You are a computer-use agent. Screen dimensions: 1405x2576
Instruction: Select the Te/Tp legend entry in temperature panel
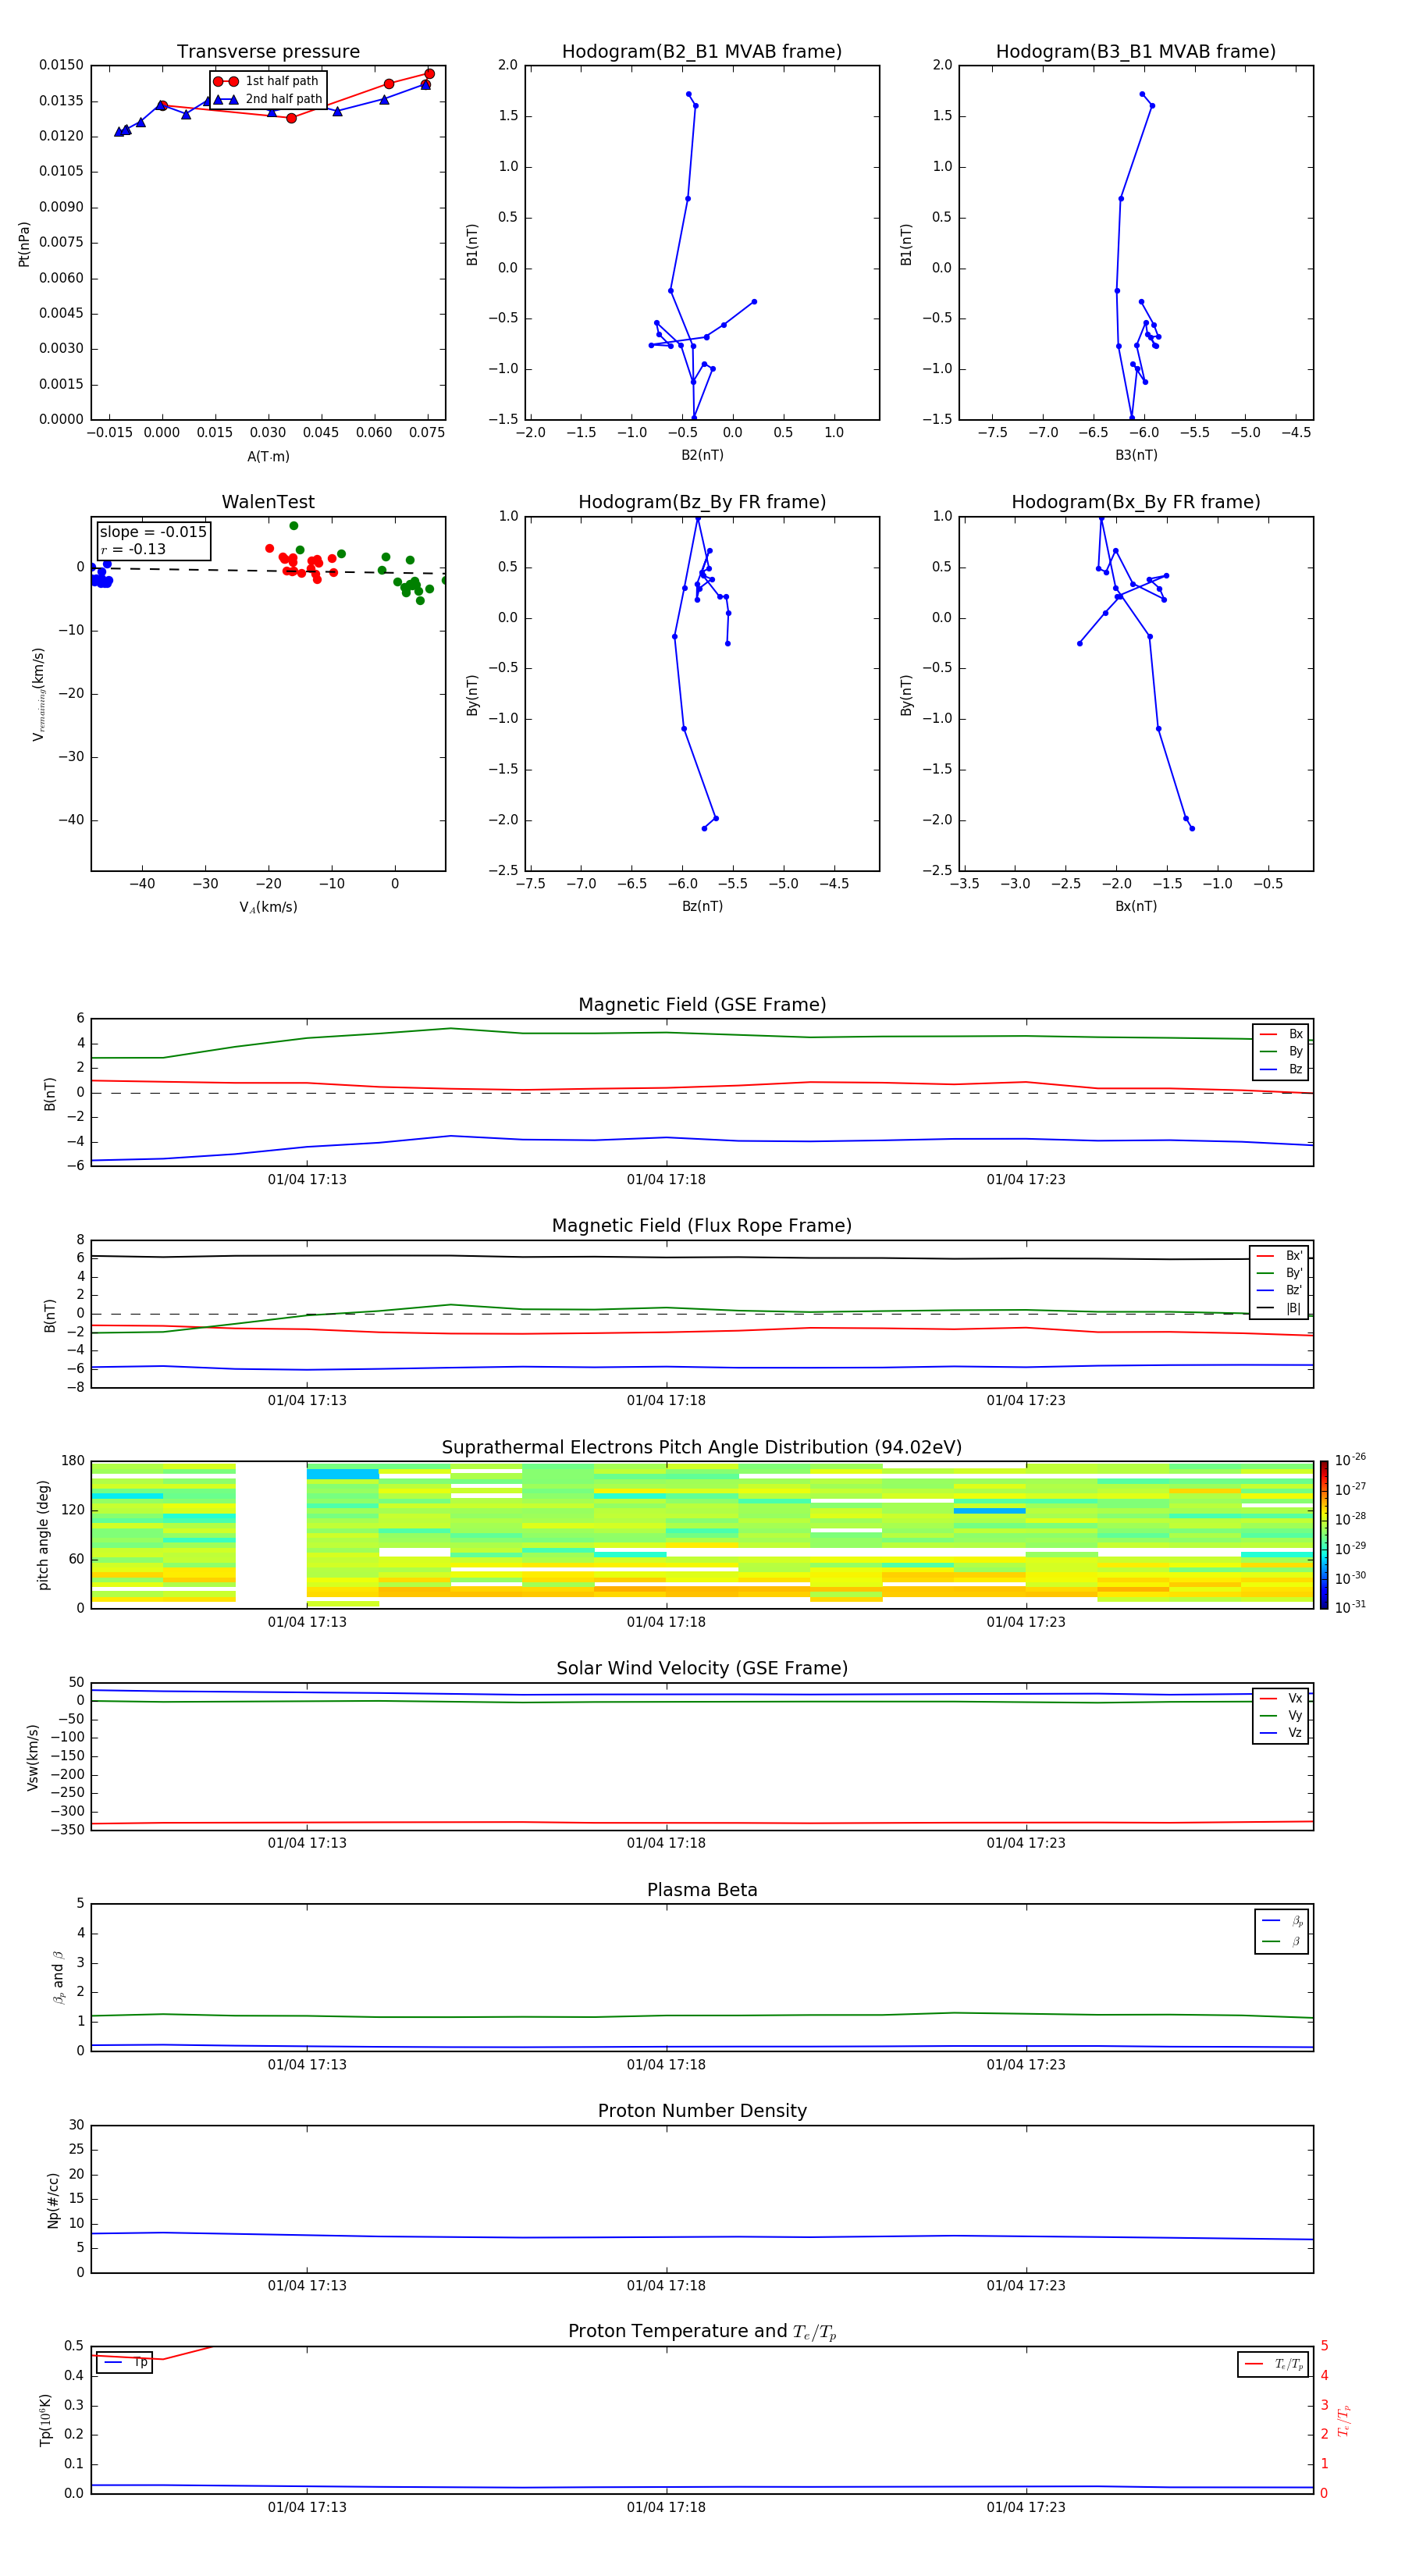coord(1273,2364)
